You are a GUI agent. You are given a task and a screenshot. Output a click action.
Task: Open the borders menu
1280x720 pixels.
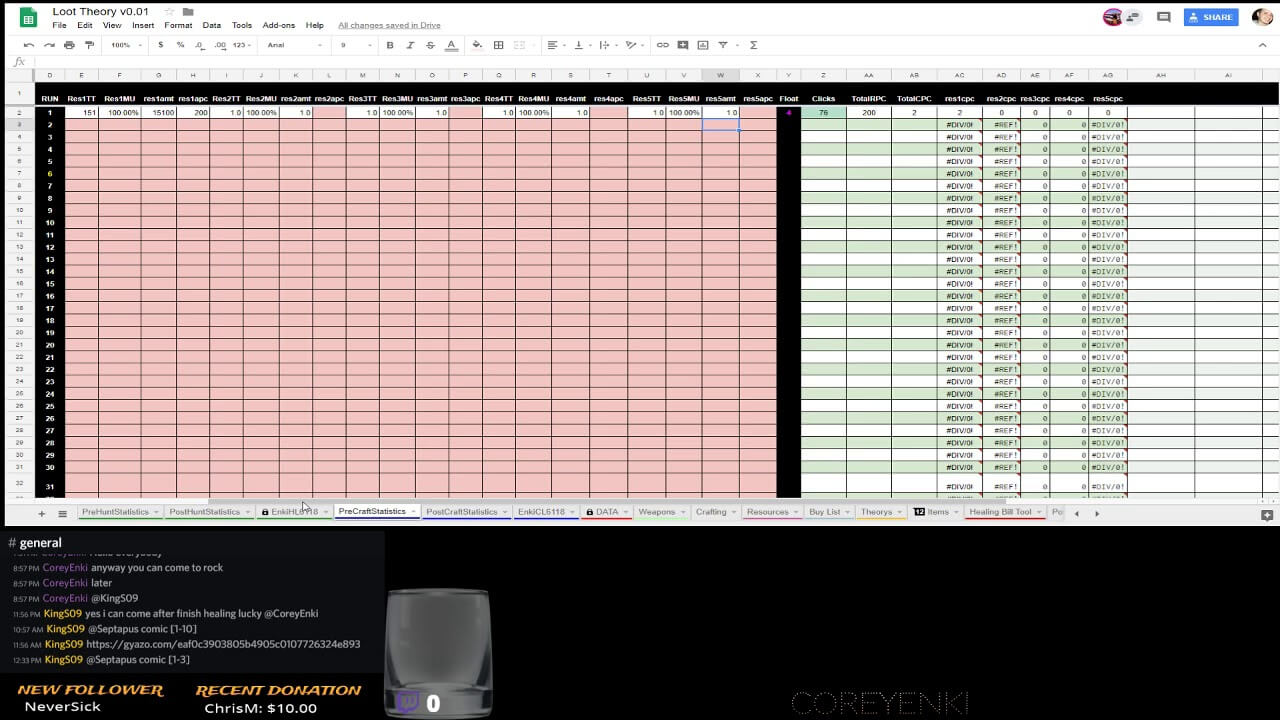click(498, 45)
